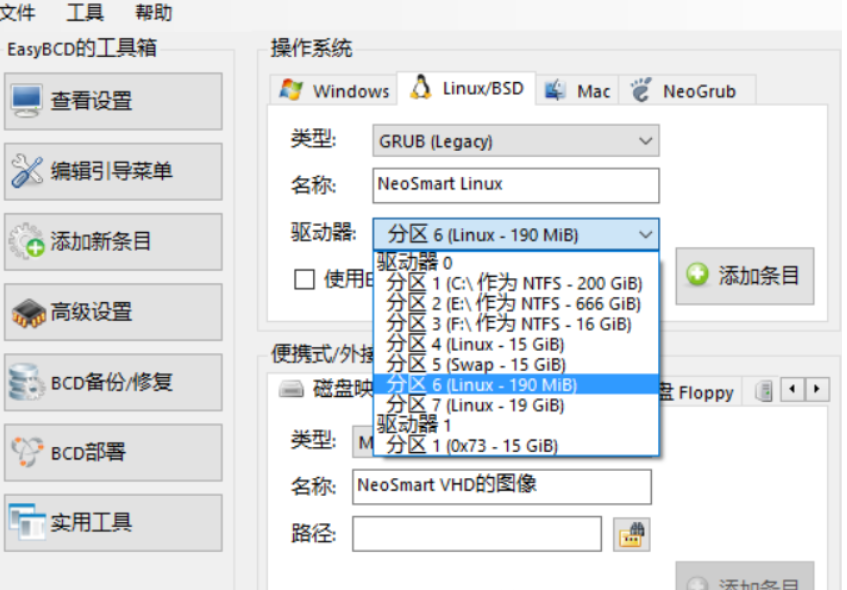
Task: Open 实用工具 from the toolbox
Action: [x=113, y=523]
